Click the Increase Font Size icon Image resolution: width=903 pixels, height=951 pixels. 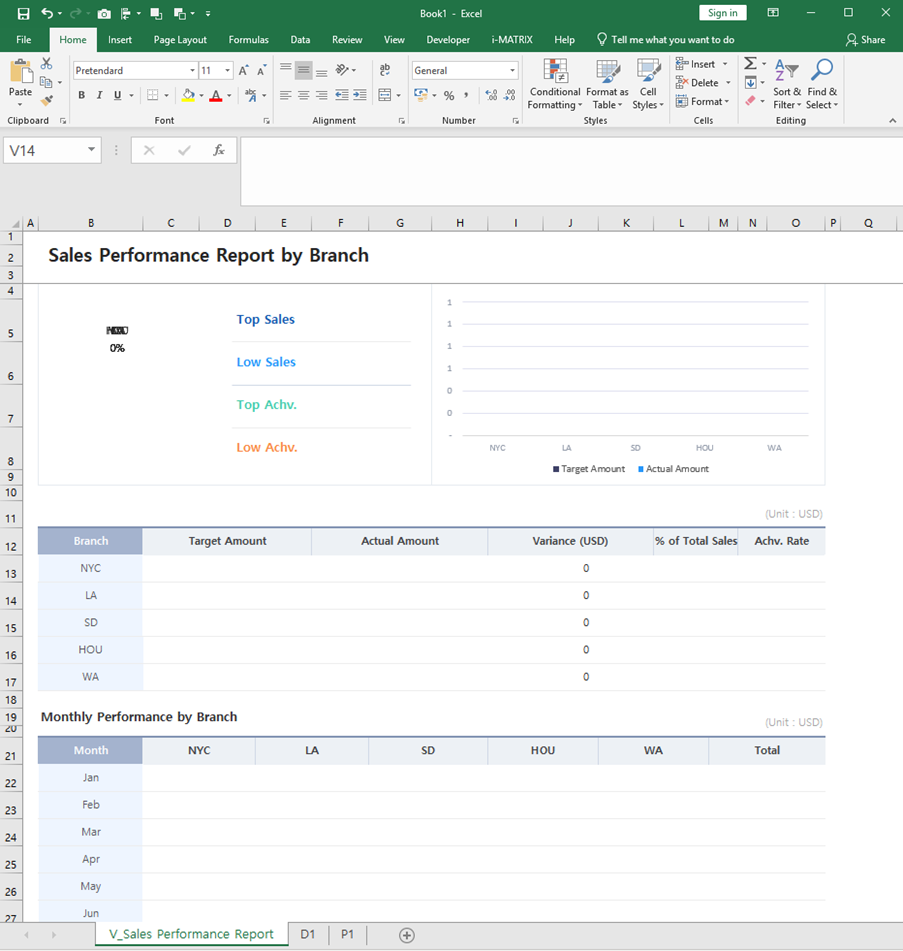(x=244, y=71)
